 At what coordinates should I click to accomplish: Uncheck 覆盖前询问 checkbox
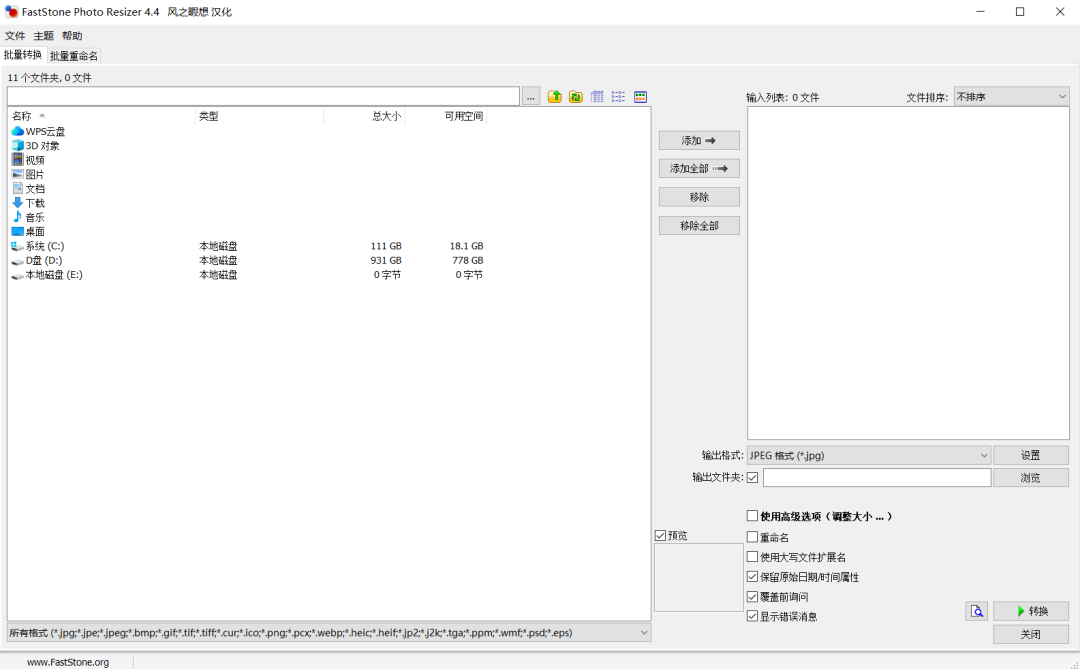pyautogui.click(x=753, y=597)
